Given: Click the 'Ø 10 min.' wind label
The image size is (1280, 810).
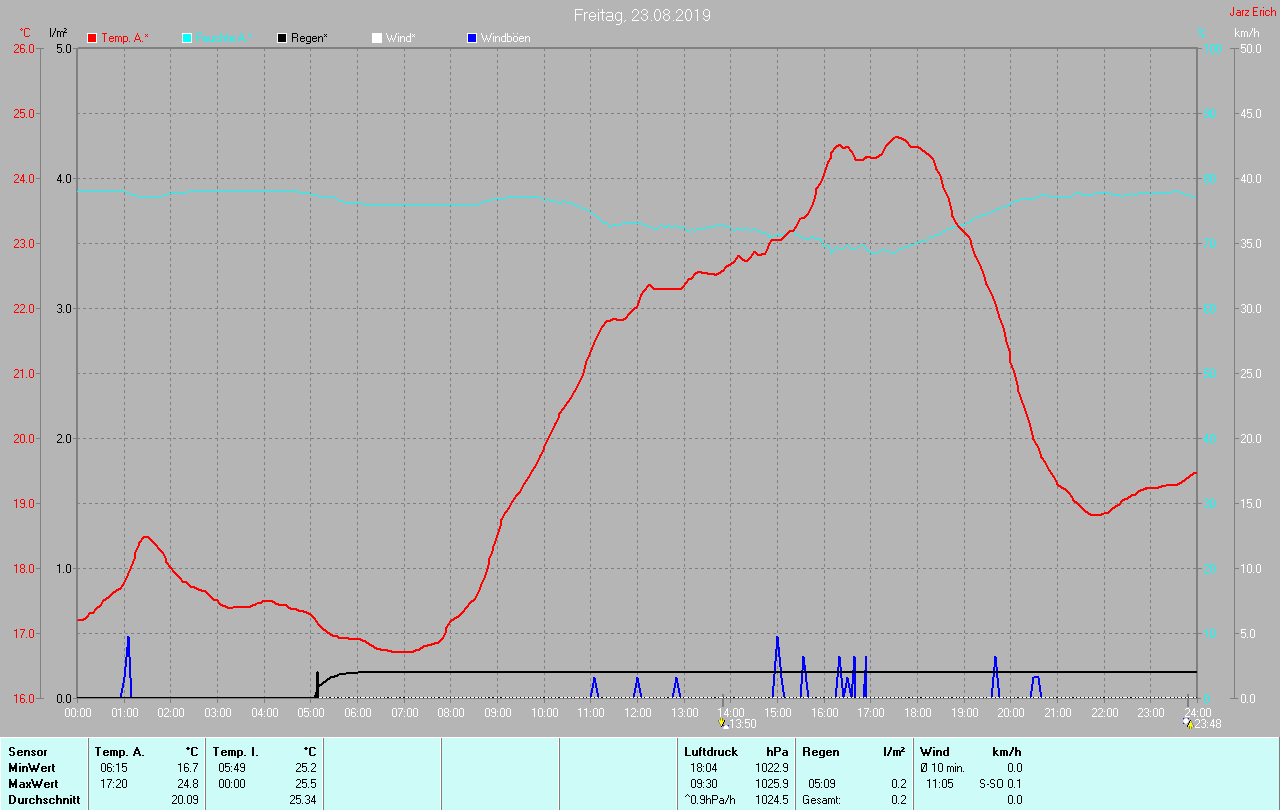Looking at the screenshot, I should pyautogui.click(x=944, y=767).
